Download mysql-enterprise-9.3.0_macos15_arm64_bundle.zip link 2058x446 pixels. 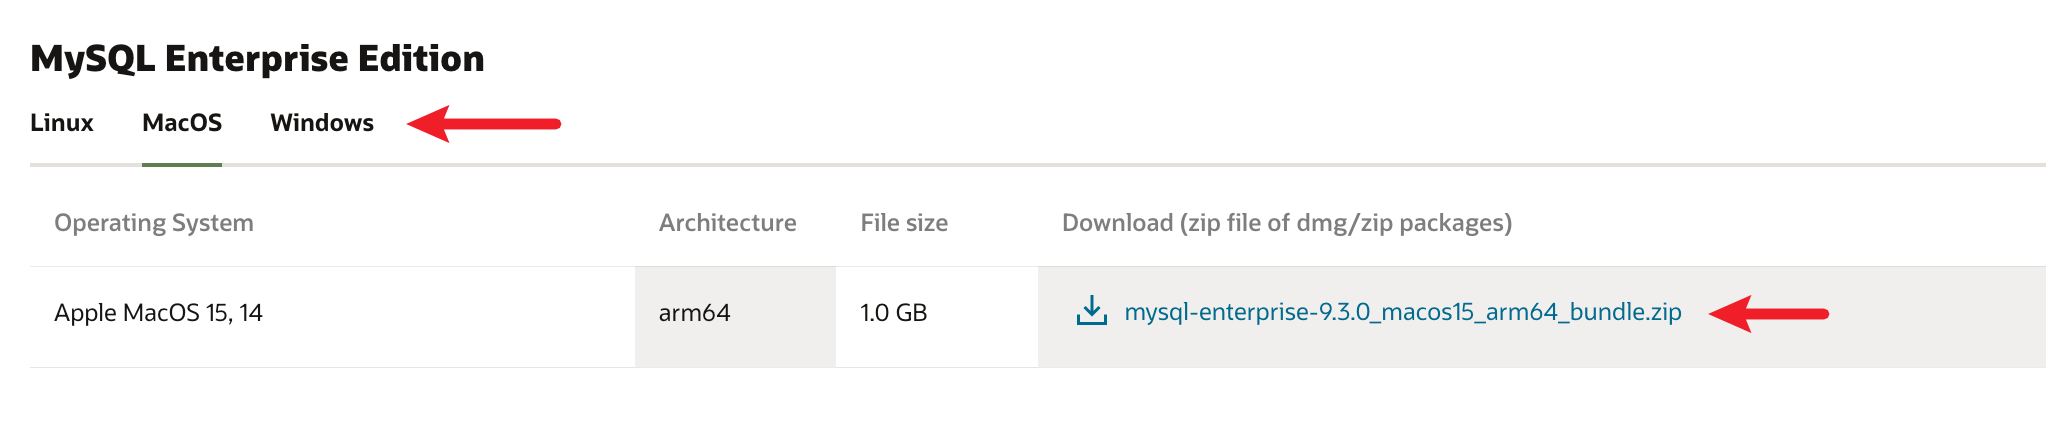(x=1402, y=312)
